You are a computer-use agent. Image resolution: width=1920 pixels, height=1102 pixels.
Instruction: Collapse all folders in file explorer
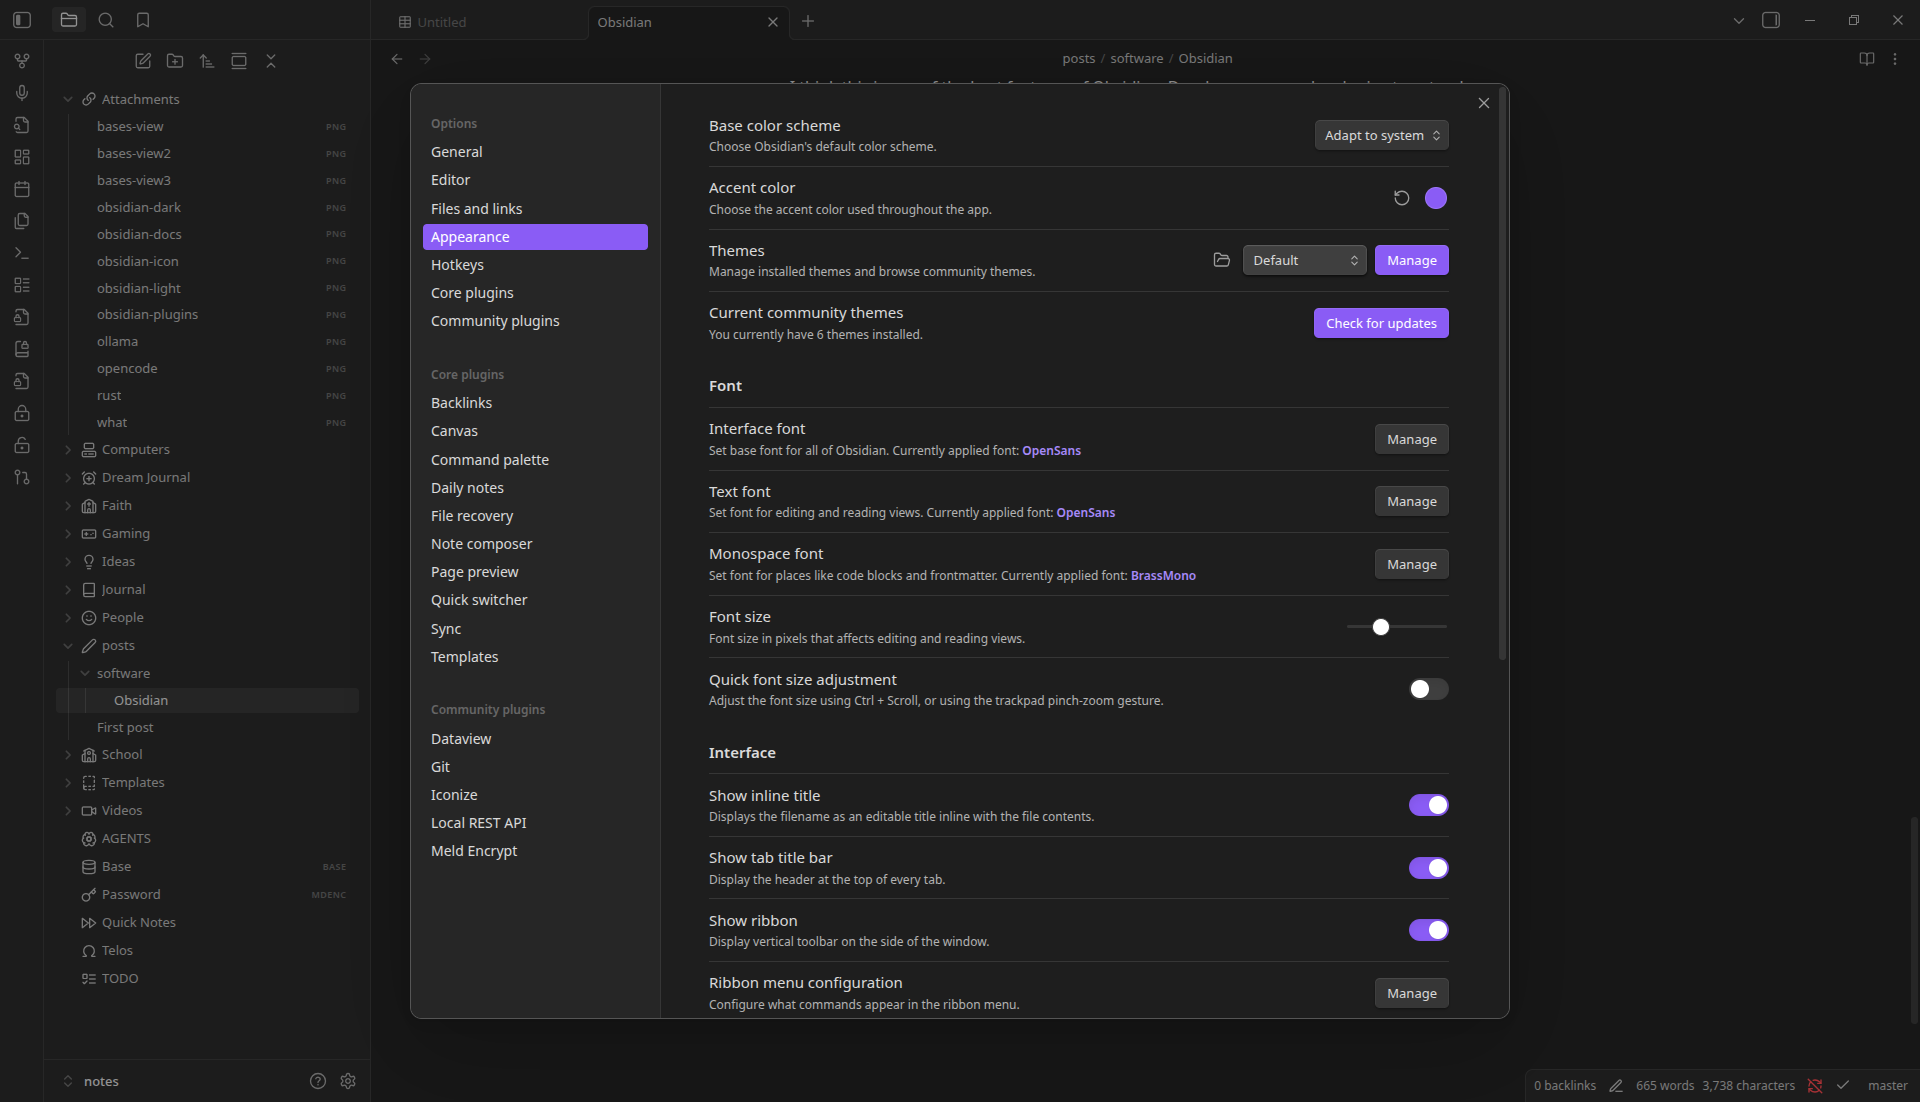[271, 61]
